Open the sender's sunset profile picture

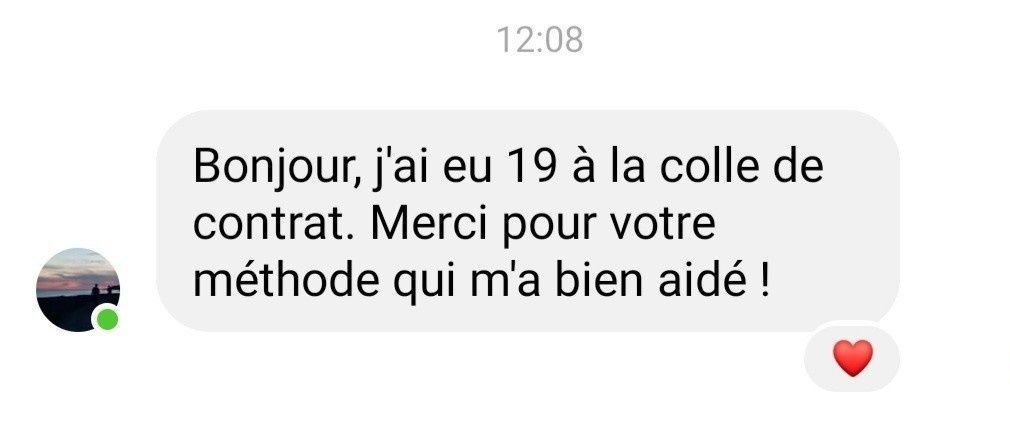pyautogui.click(x=78, y=290)
